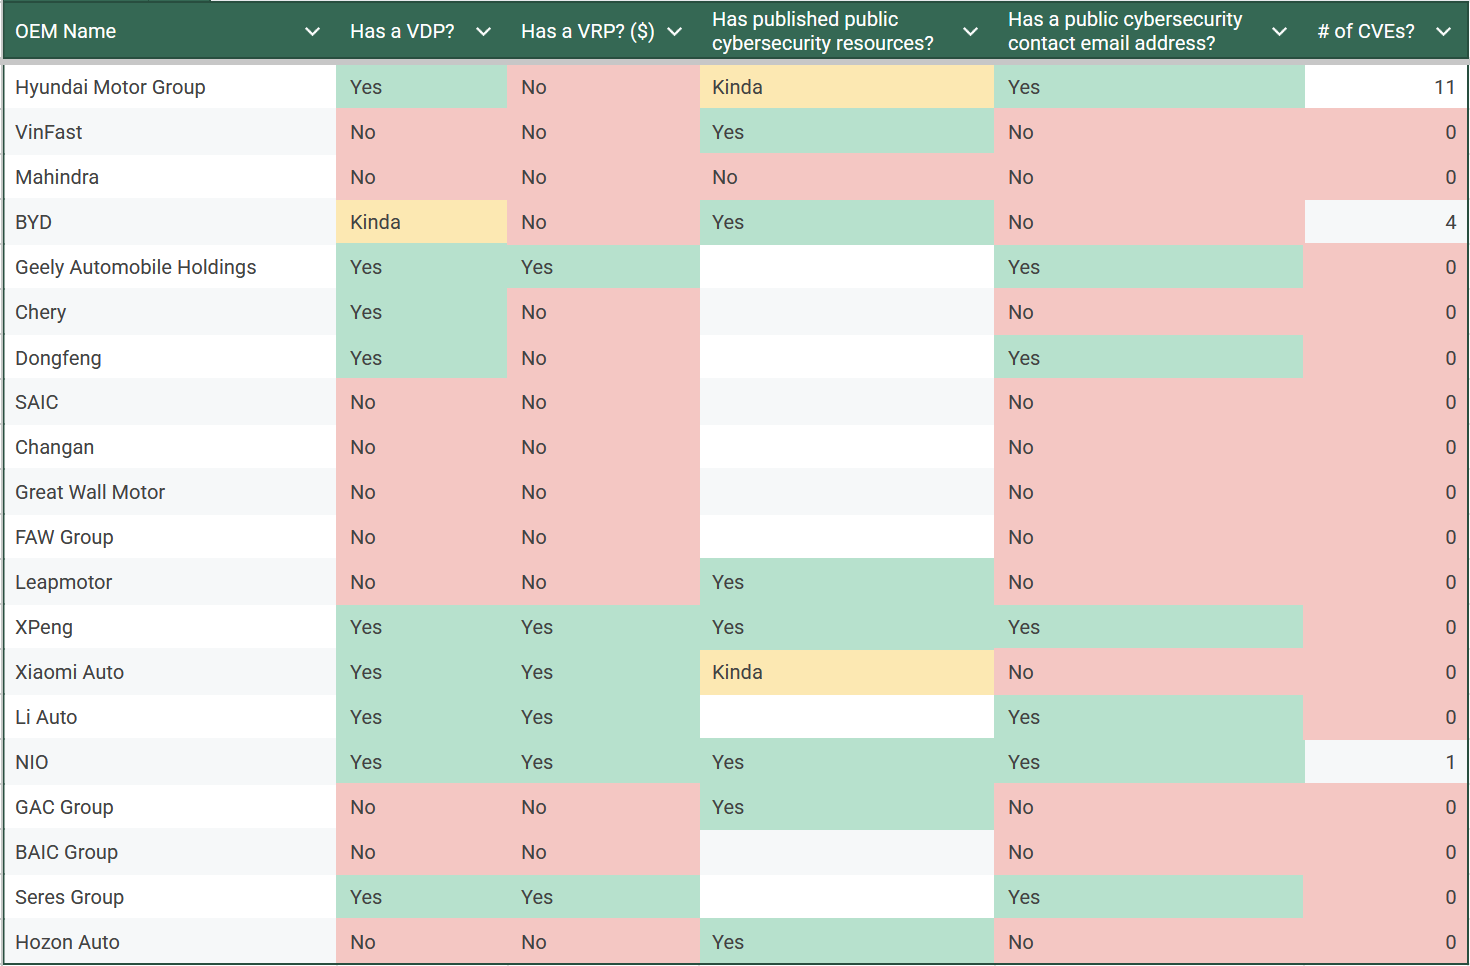This screenshot has width=1470, height=966.
Task: Select the Dongfeng name cell
Action: [x=170, y=357]
